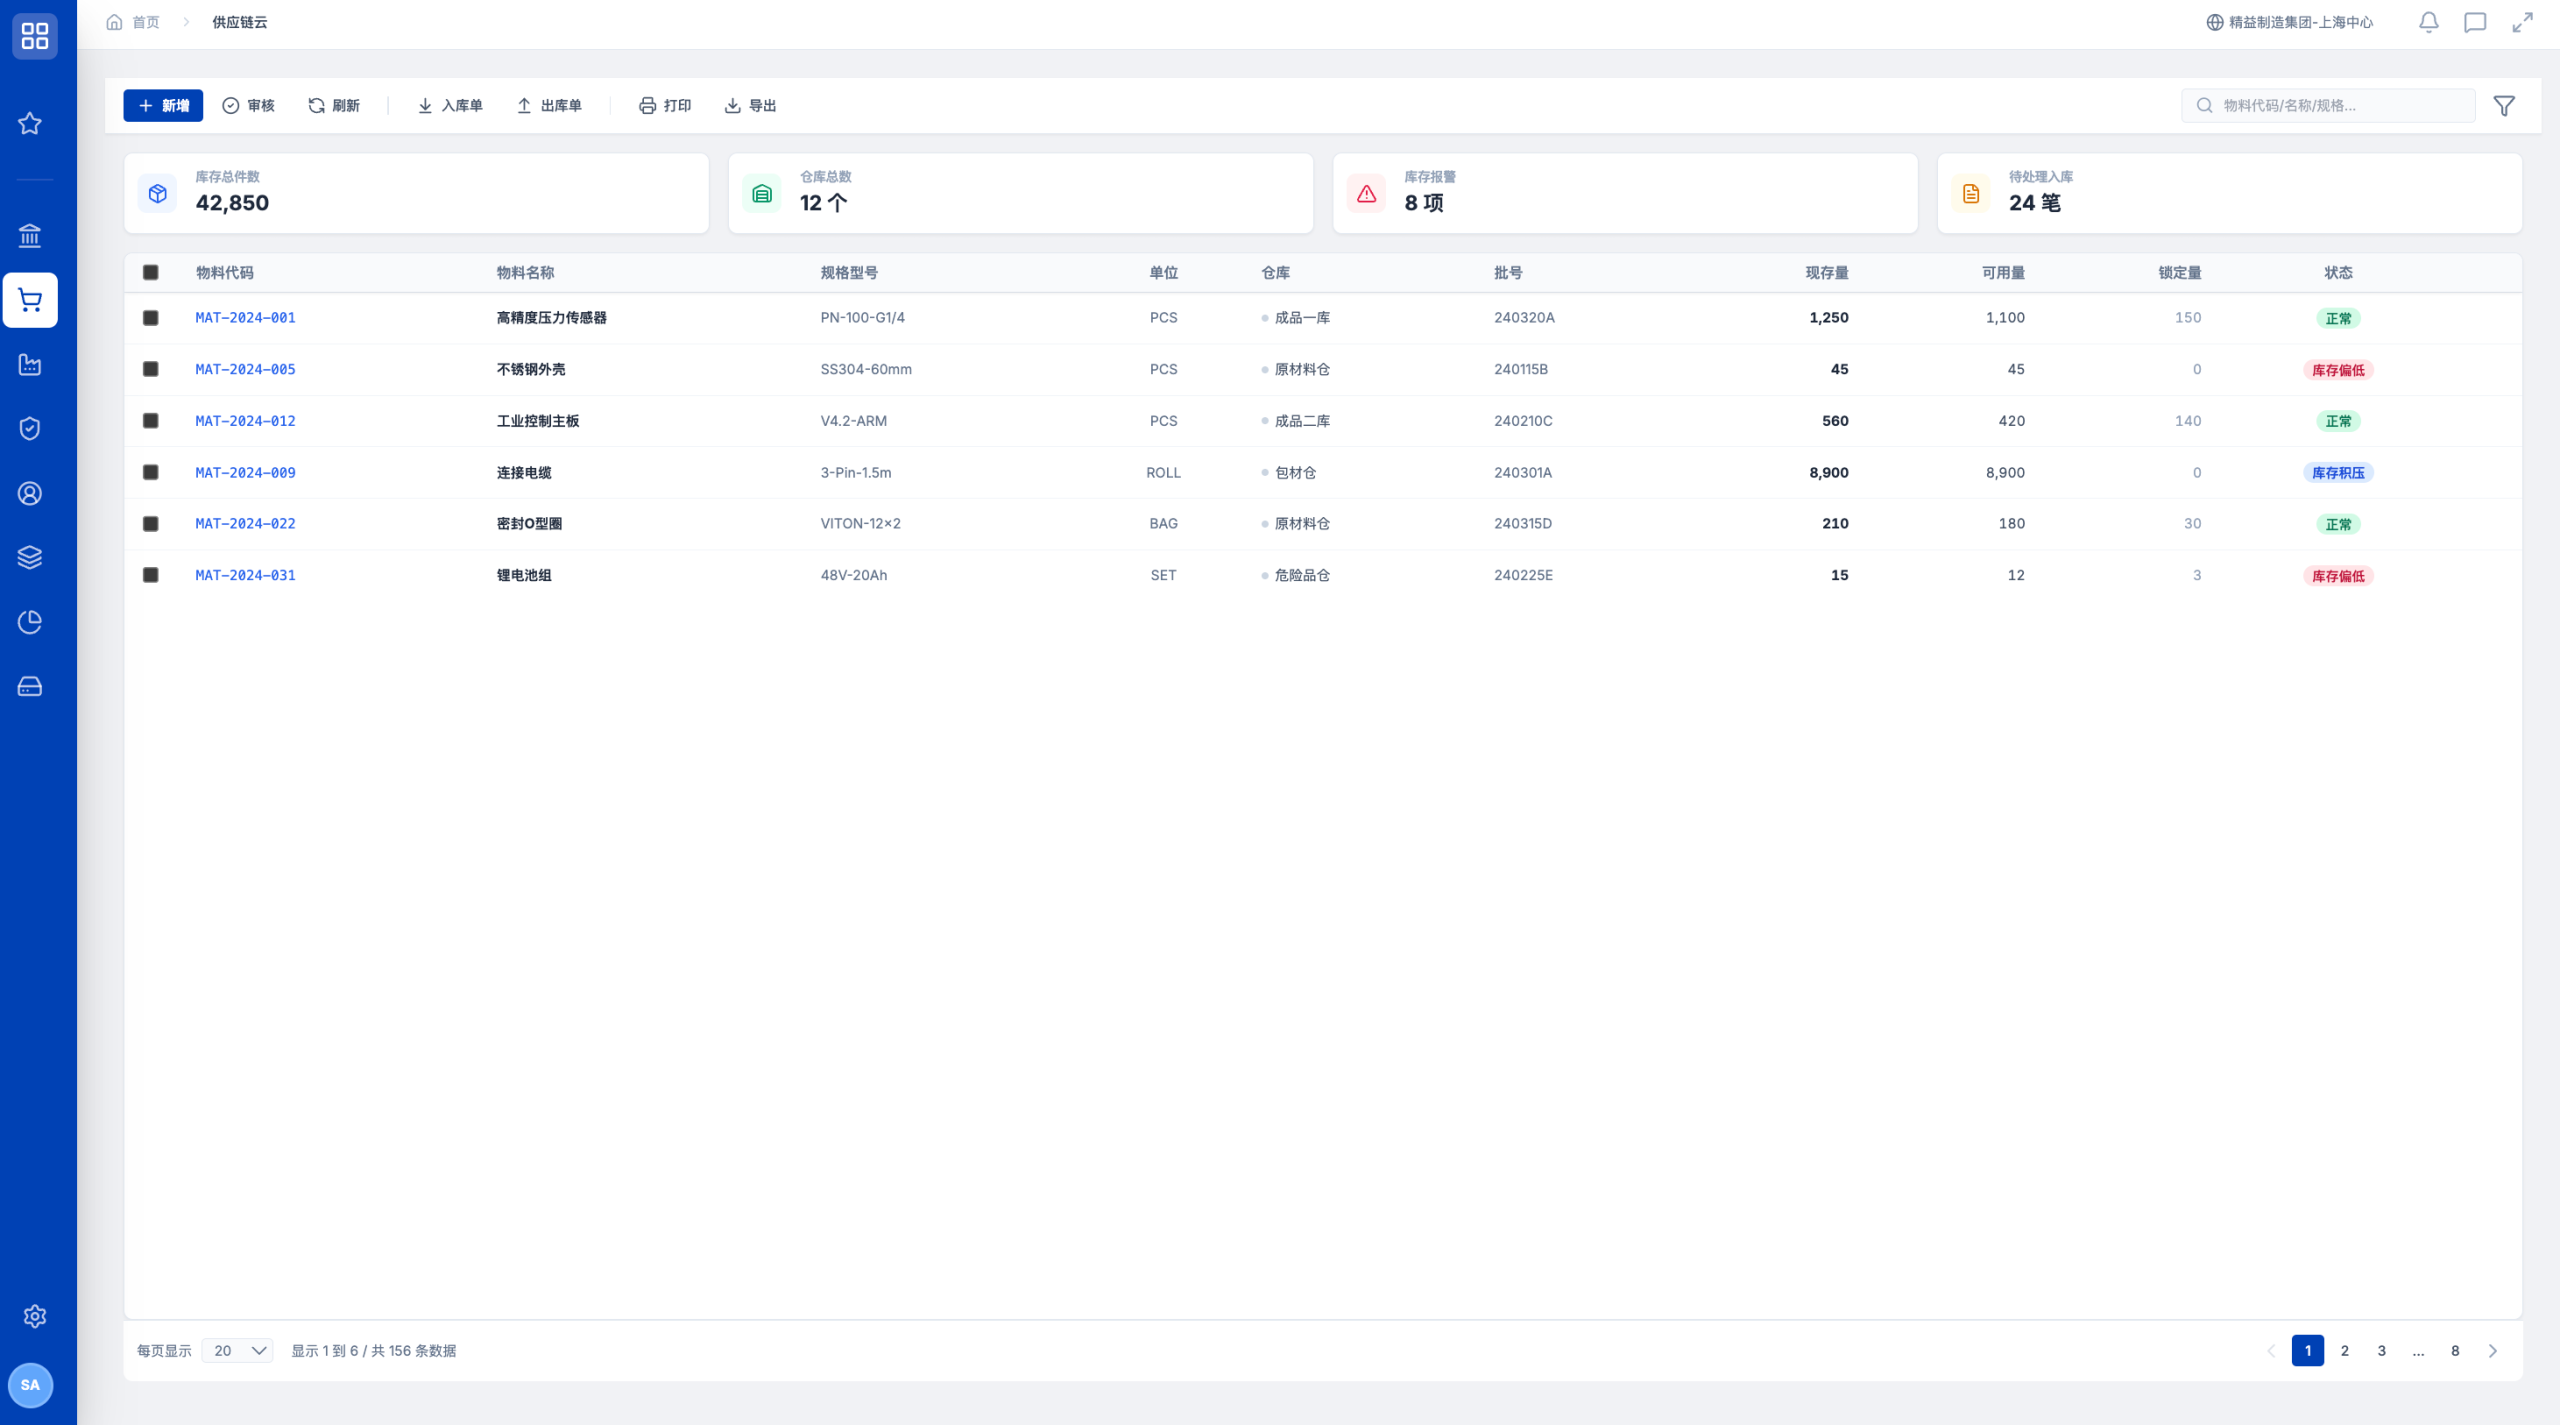
Task: Go to next page arrow
Action: tap(2493, 1351)
